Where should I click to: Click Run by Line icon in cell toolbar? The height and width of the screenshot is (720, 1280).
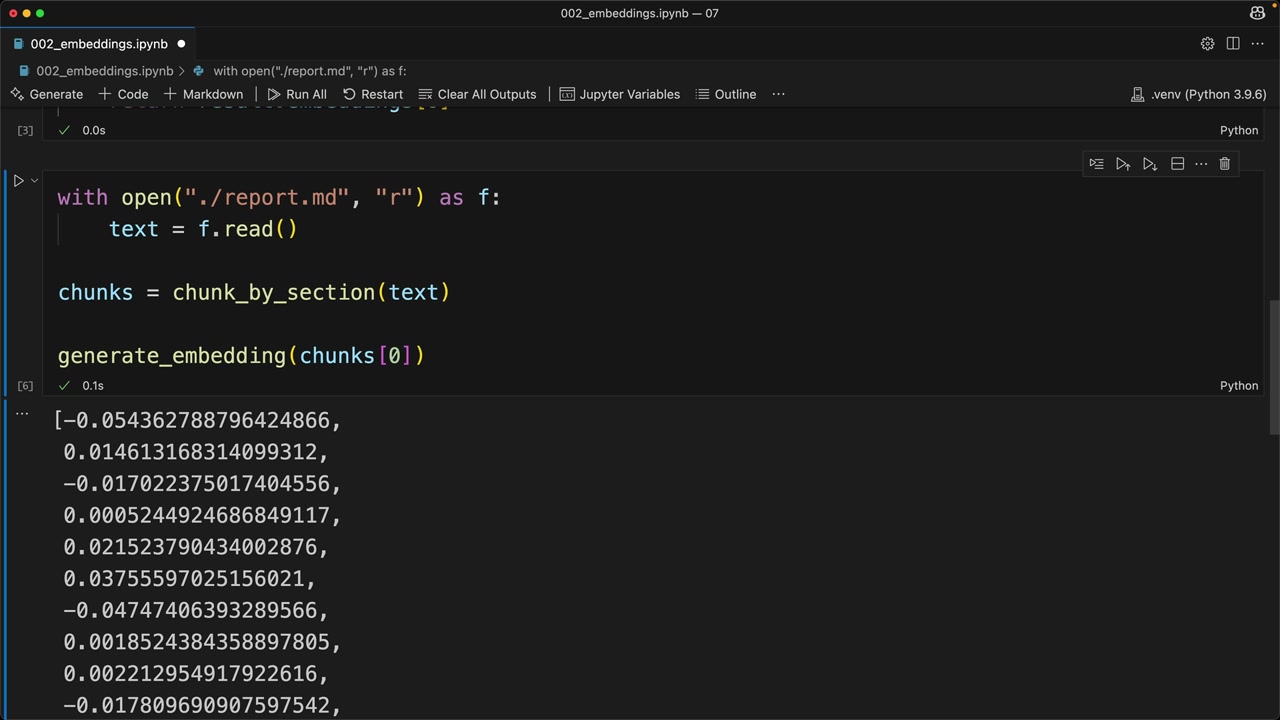1096,164
